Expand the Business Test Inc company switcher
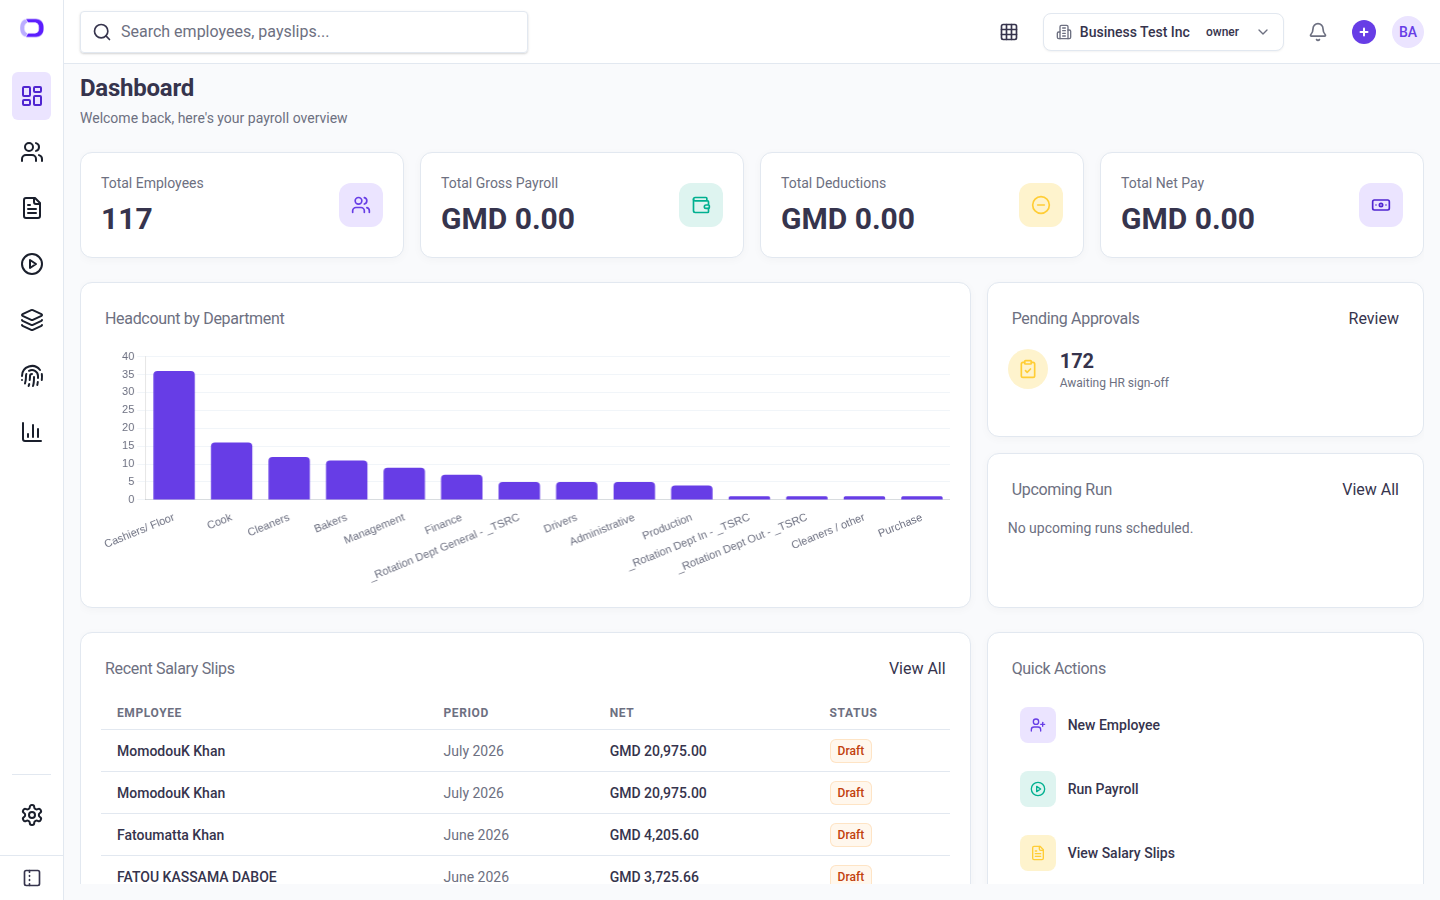This screenshot has height=900, width=1440. tap(1163, 32)
